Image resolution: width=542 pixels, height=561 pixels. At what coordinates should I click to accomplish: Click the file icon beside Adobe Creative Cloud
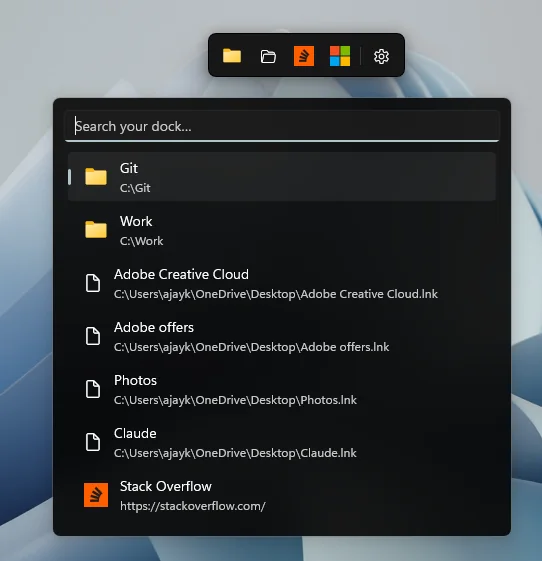coord(93,283)
